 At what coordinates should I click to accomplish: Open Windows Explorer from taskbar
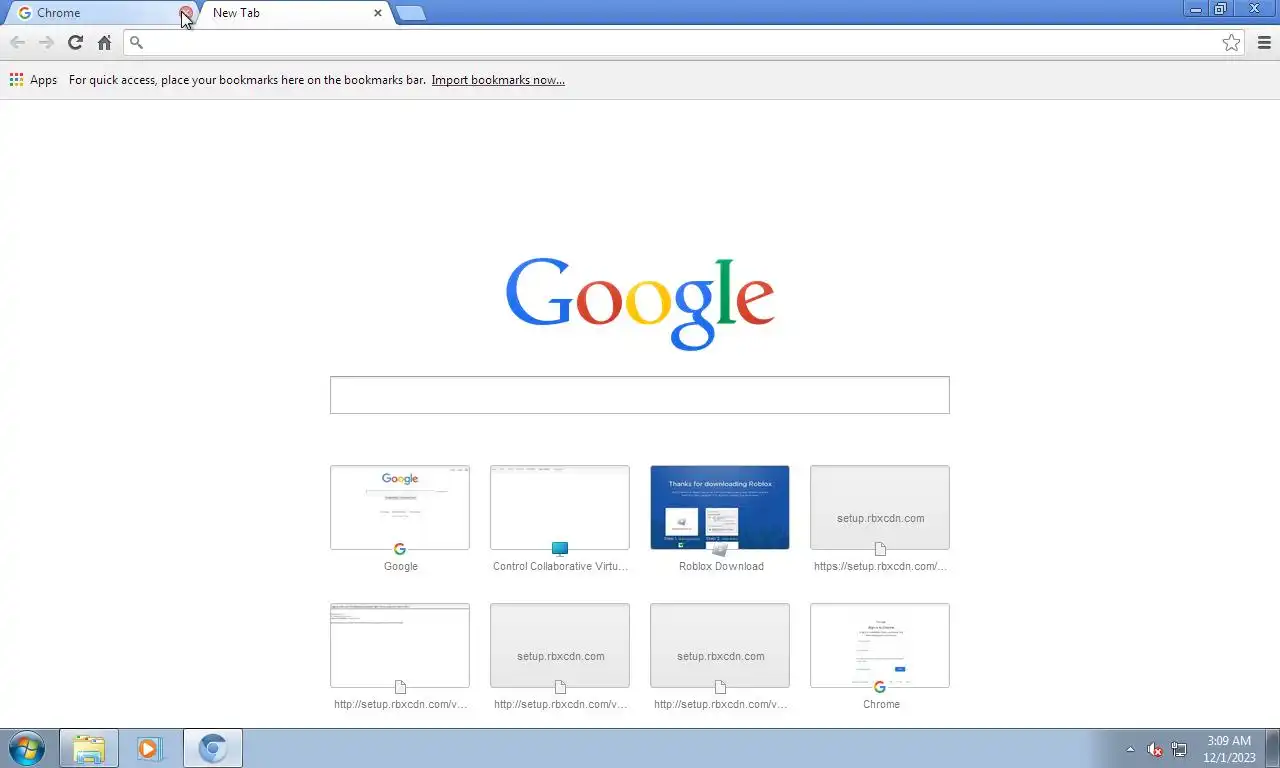89,748
